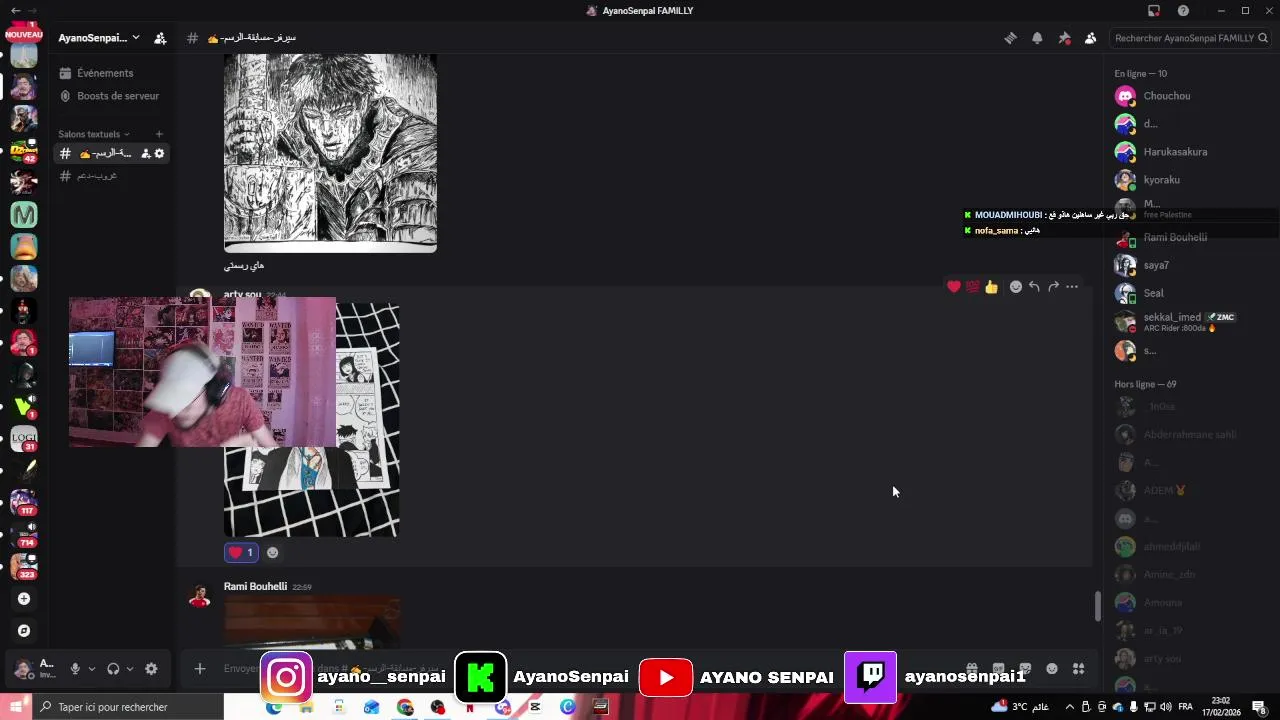Open Boosts de serveur
The image size is (1280, 720).
113,96
